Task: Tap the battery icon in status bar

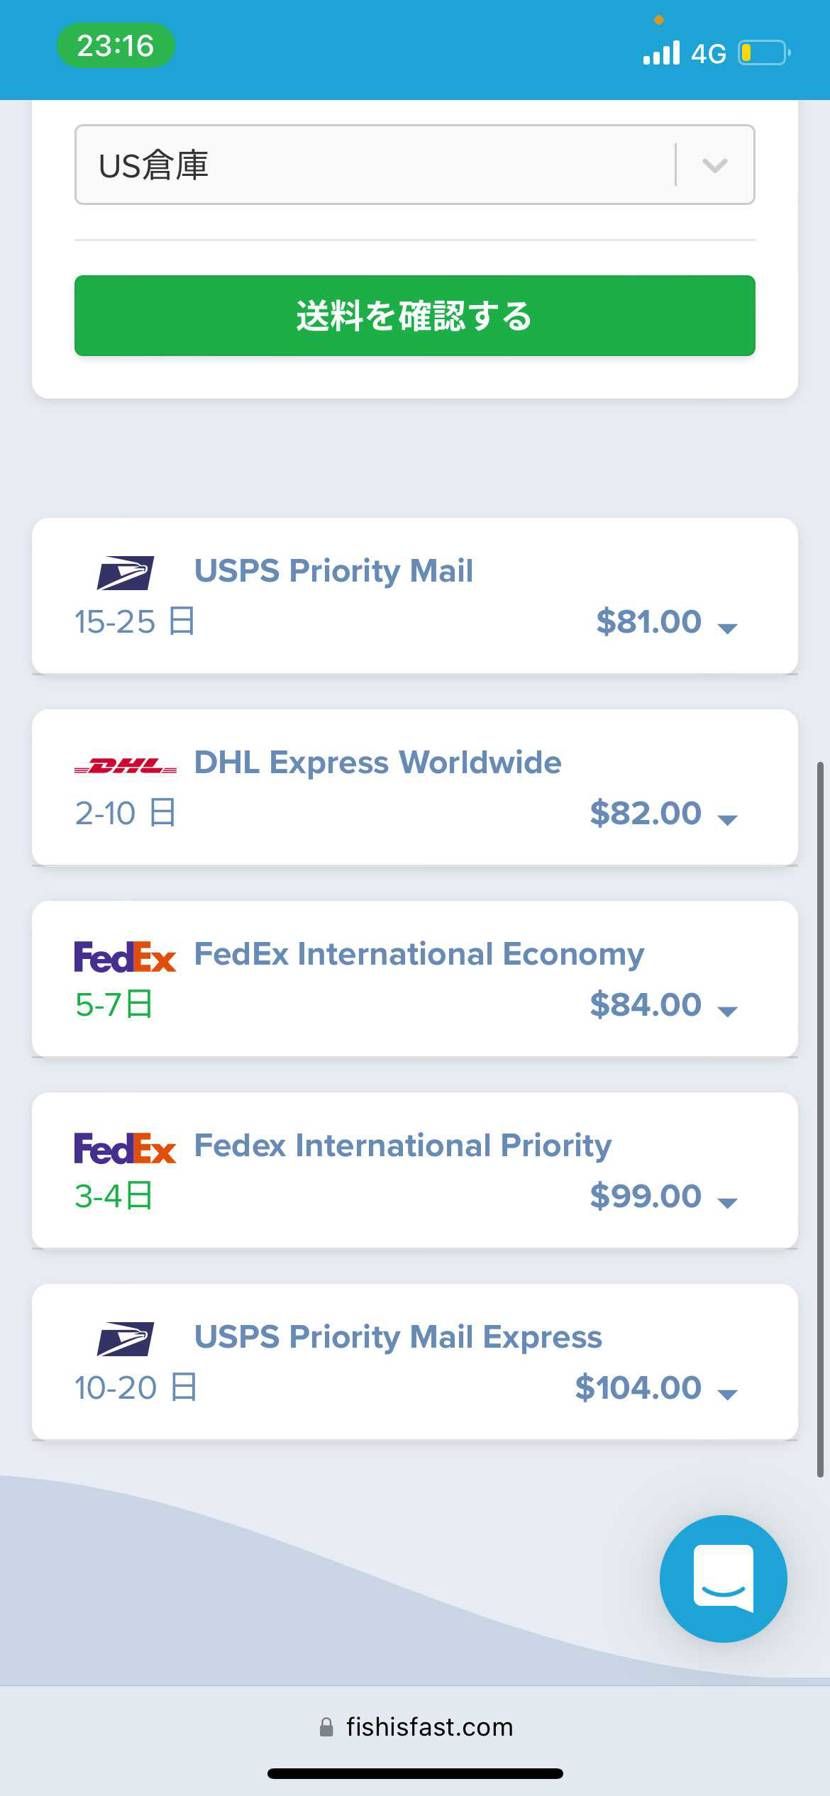Action: [764, 52]
